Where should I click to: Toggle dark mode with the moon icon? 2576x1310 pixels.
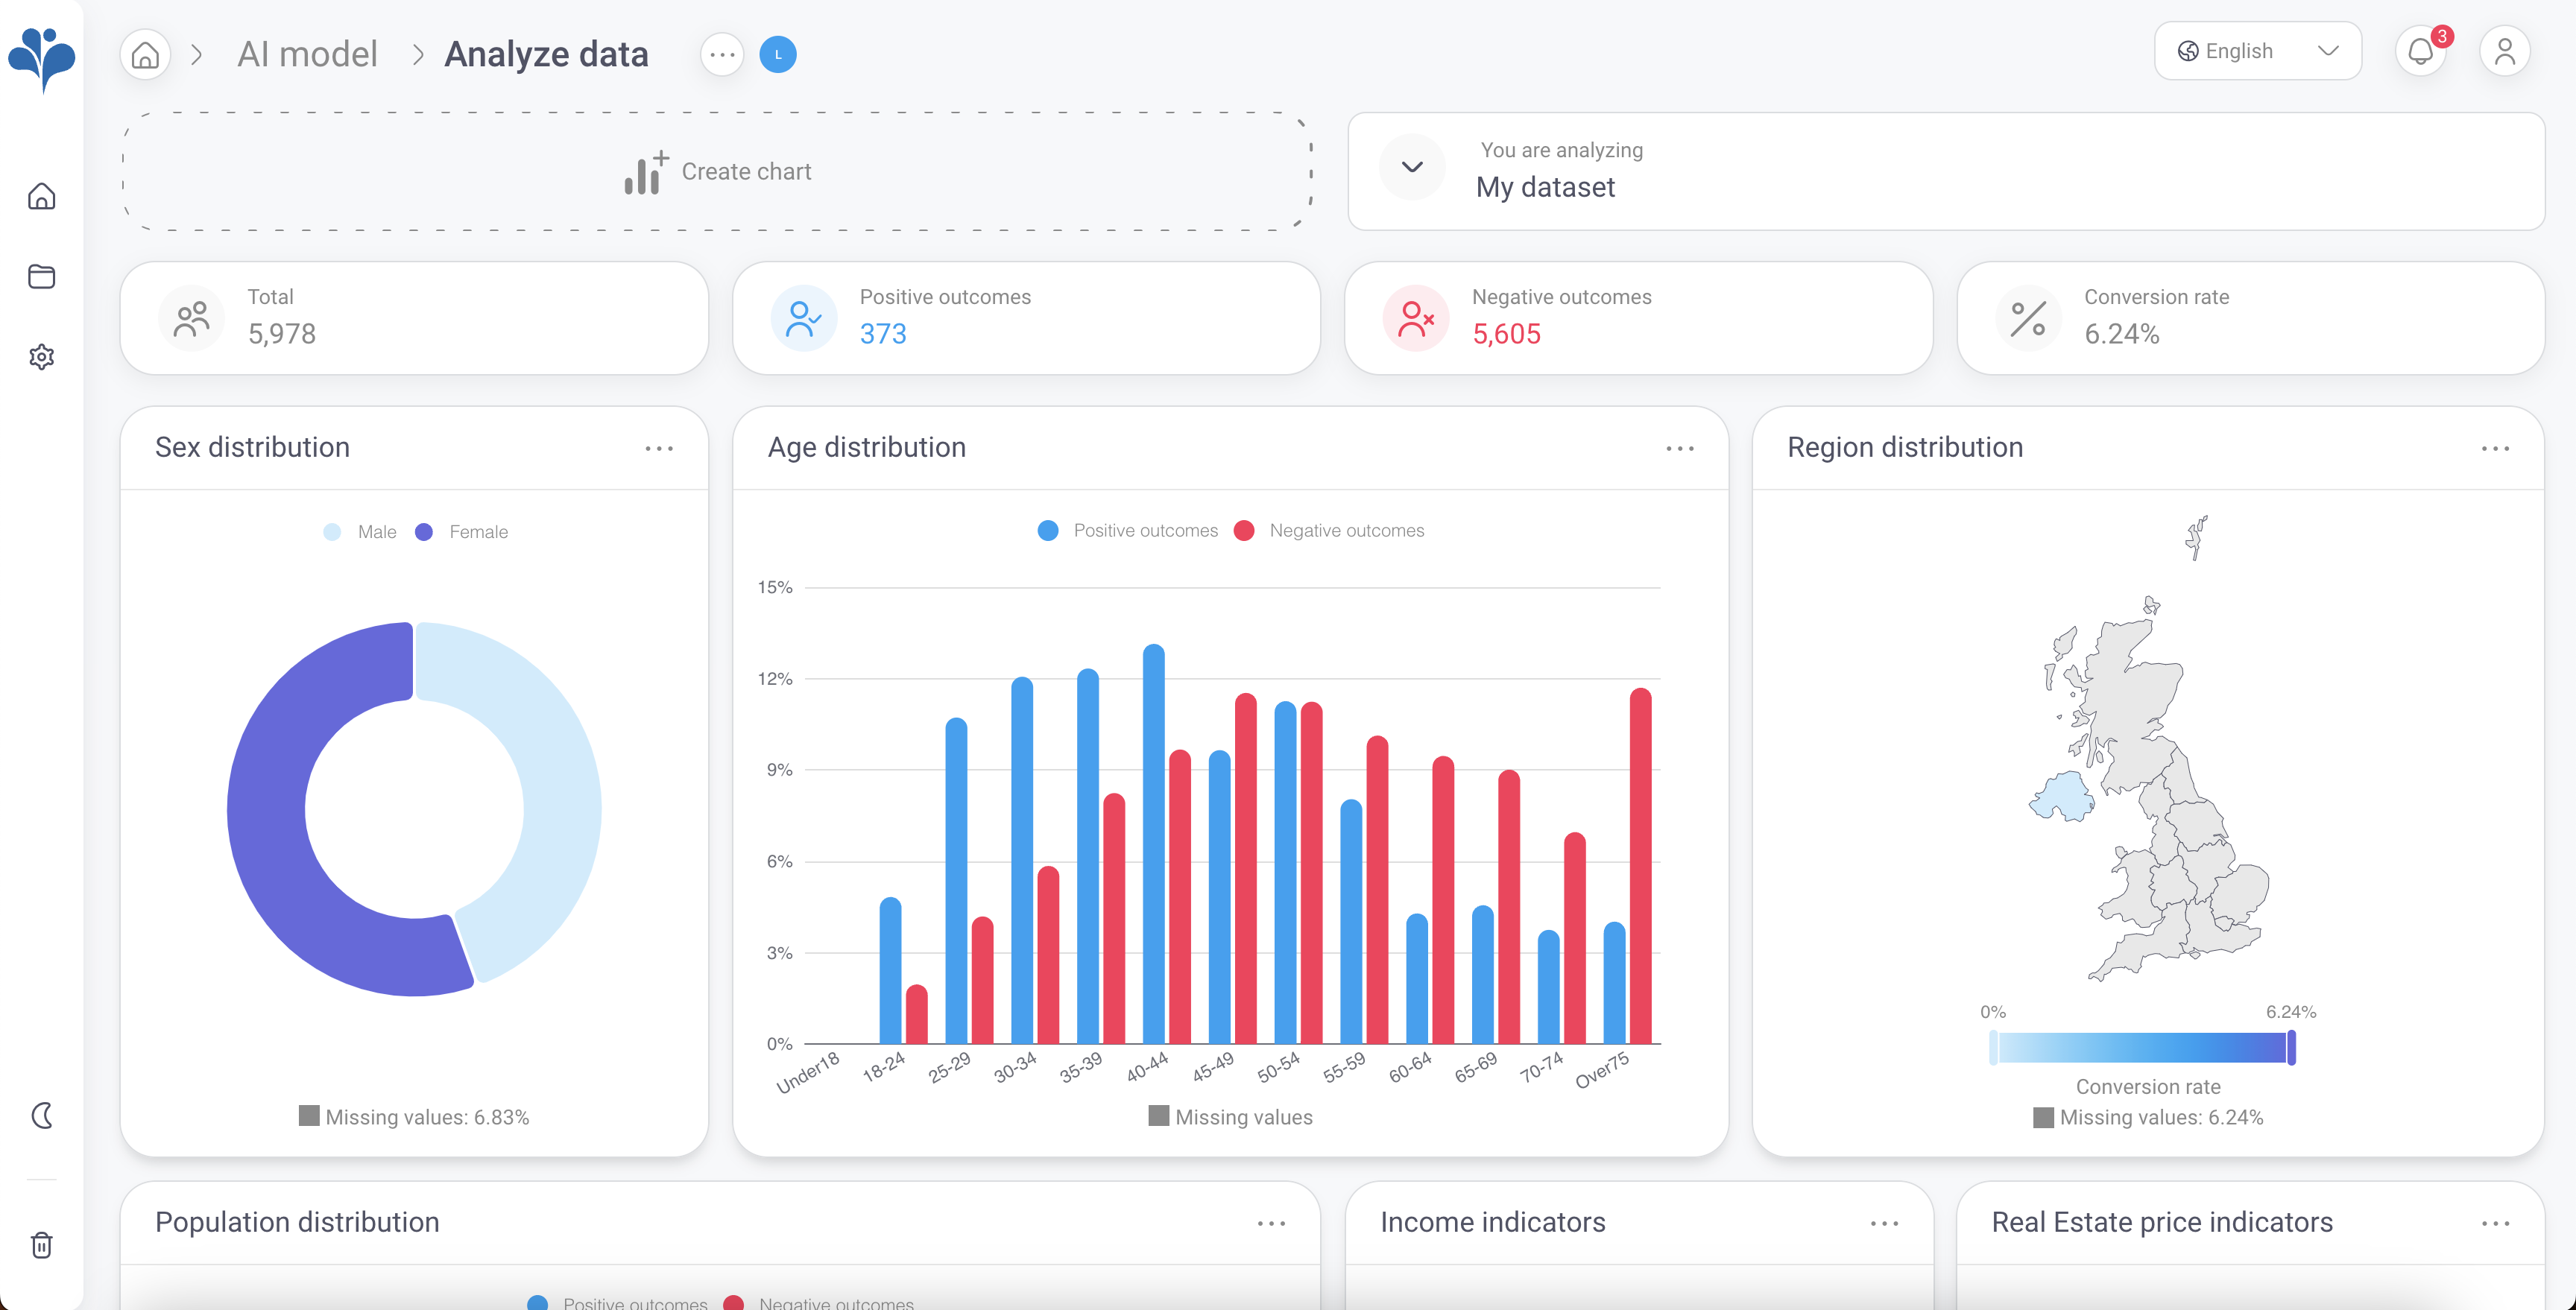[x=42, y=1116]
